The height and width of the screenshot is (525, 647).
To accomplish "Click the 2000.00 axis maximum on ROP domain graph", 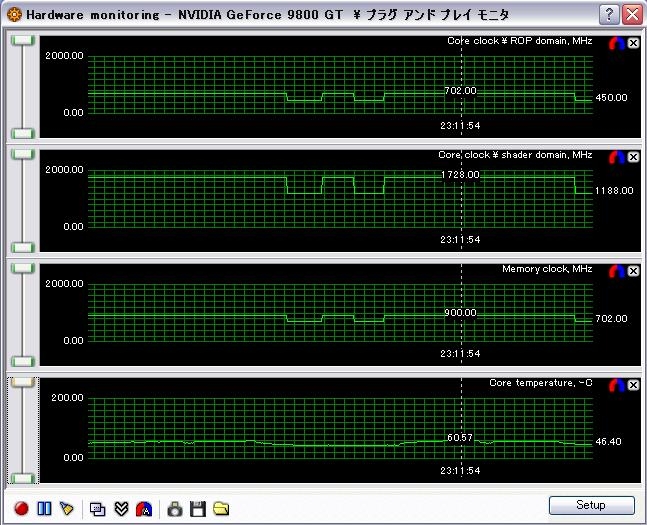I will pyautogui.click(x=64, y=56).
